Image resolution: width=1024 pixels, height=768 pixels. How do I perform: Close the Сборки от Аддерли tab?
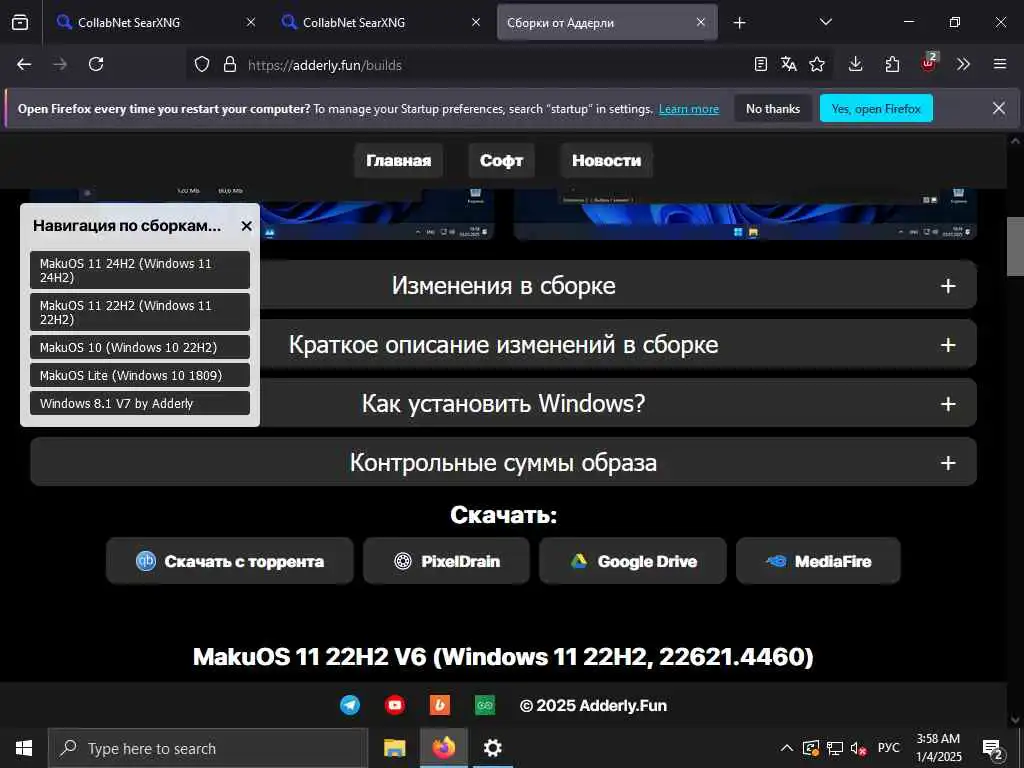click(701, 22)
